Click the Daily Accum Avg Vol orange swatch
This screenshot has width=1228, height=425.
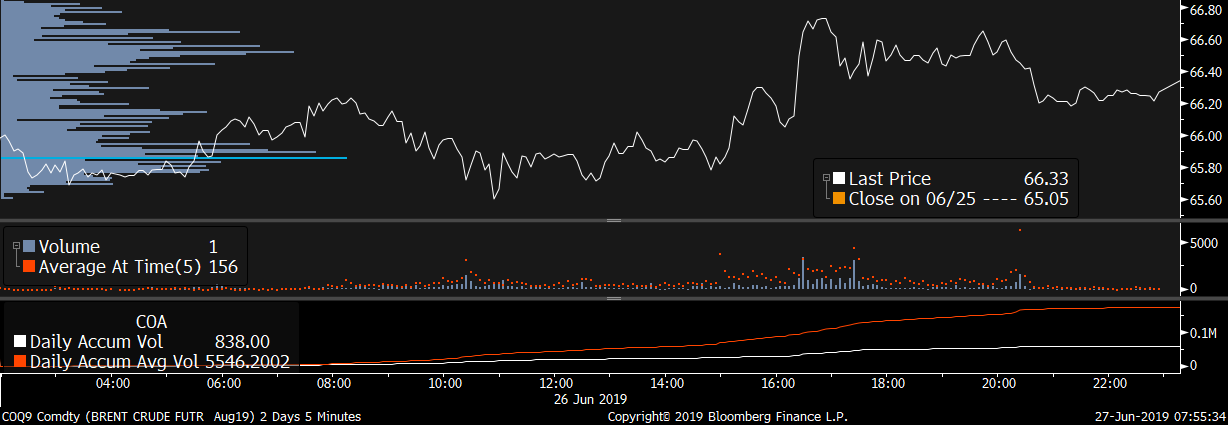(22, 361)
